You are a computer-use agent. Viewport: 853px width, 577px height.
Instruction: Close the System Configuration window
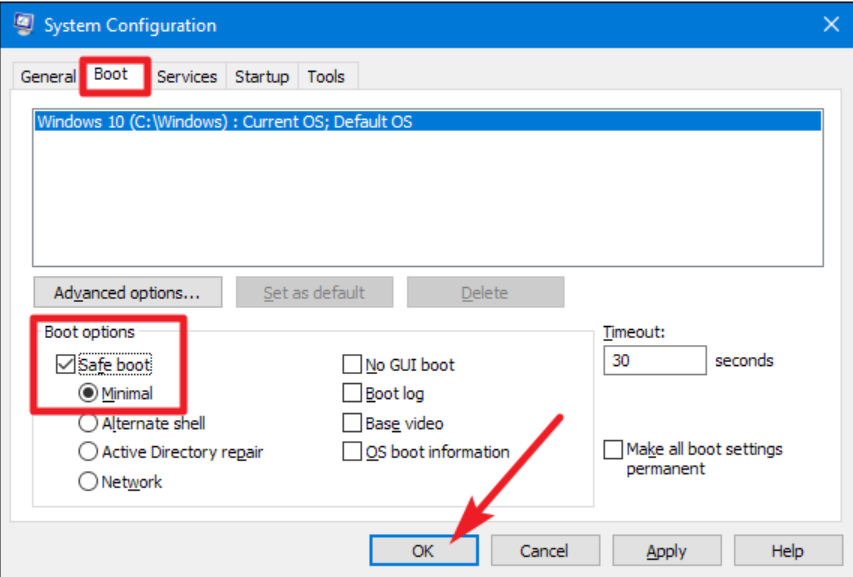pos(831,24)
